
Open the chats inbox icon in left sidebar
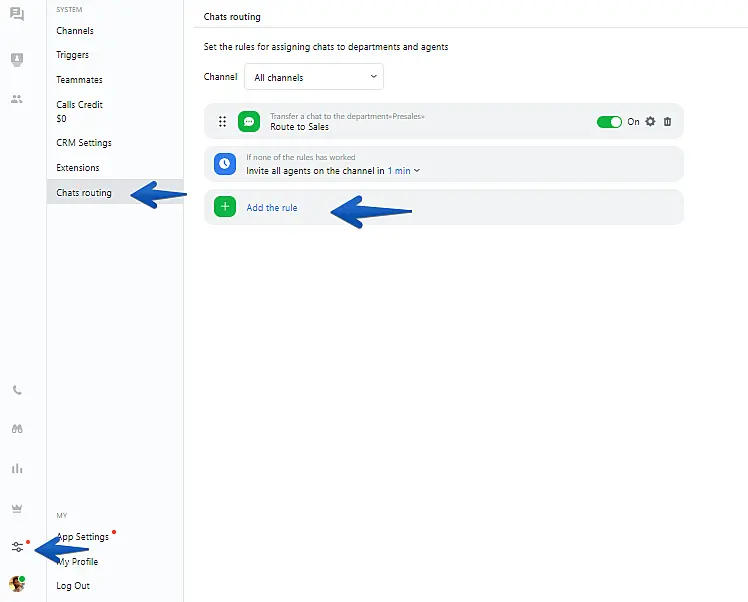pos(17,14)
